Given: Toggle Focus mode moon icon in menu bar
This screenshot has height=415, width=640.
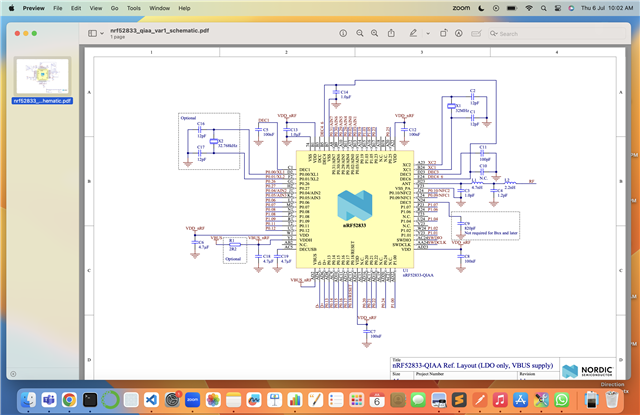Looking at the screenshot, I should pyautogui.click(x=481, y=8).
